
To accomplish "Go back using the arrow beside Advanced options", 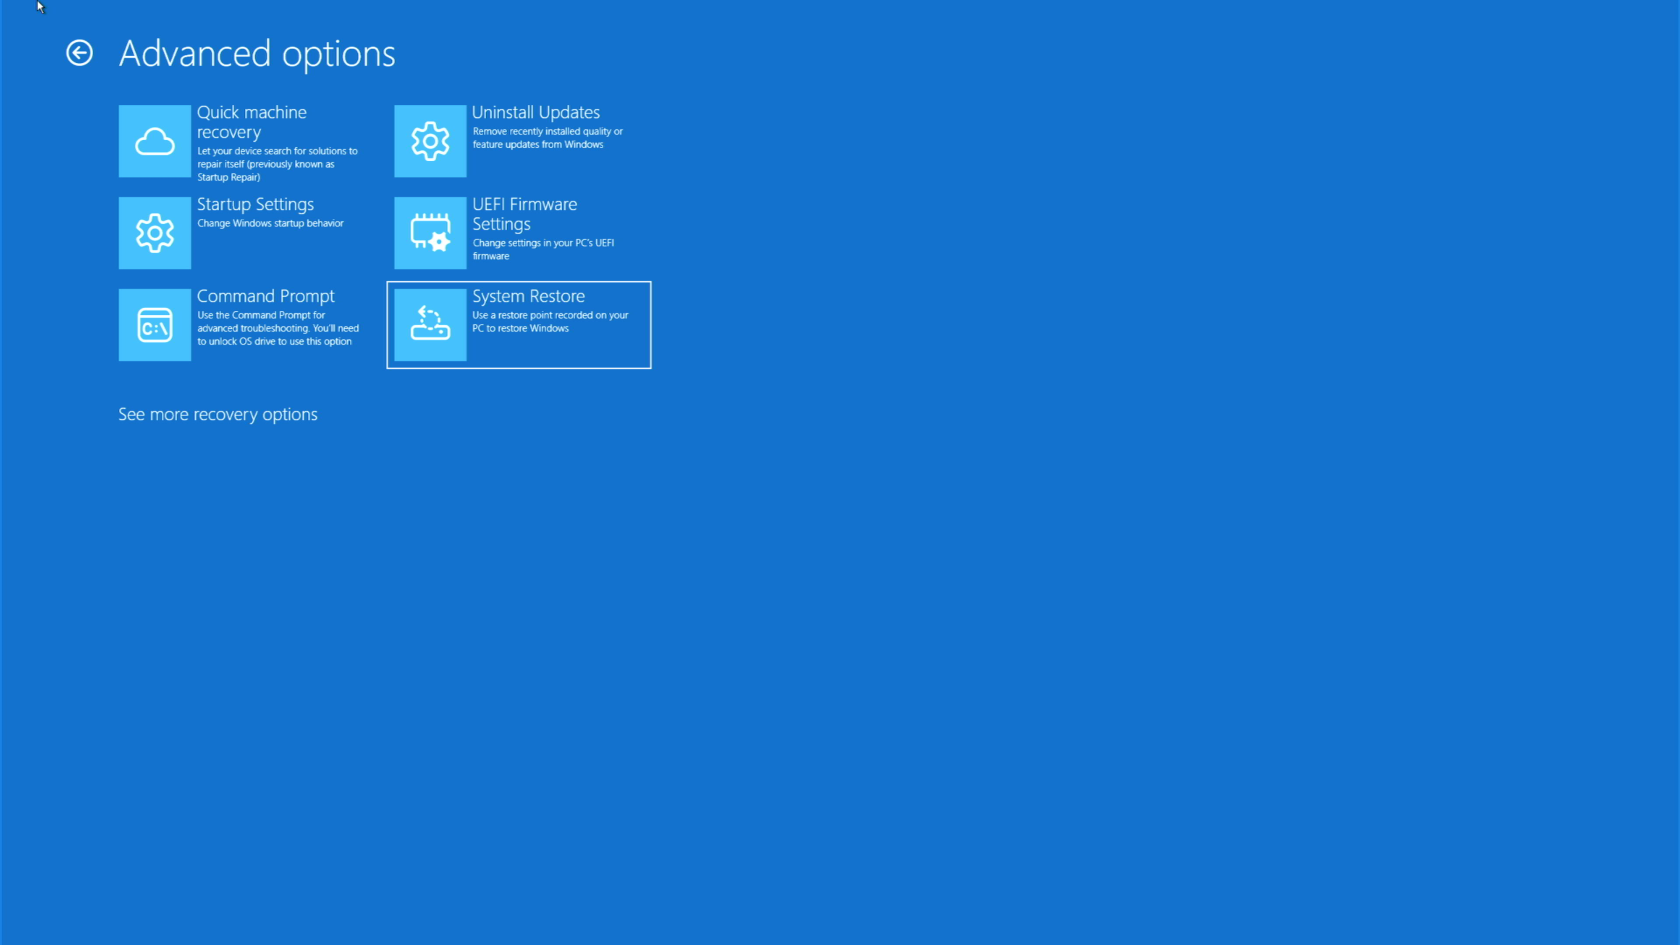I will pyautogui.click(x=79, y=53).
